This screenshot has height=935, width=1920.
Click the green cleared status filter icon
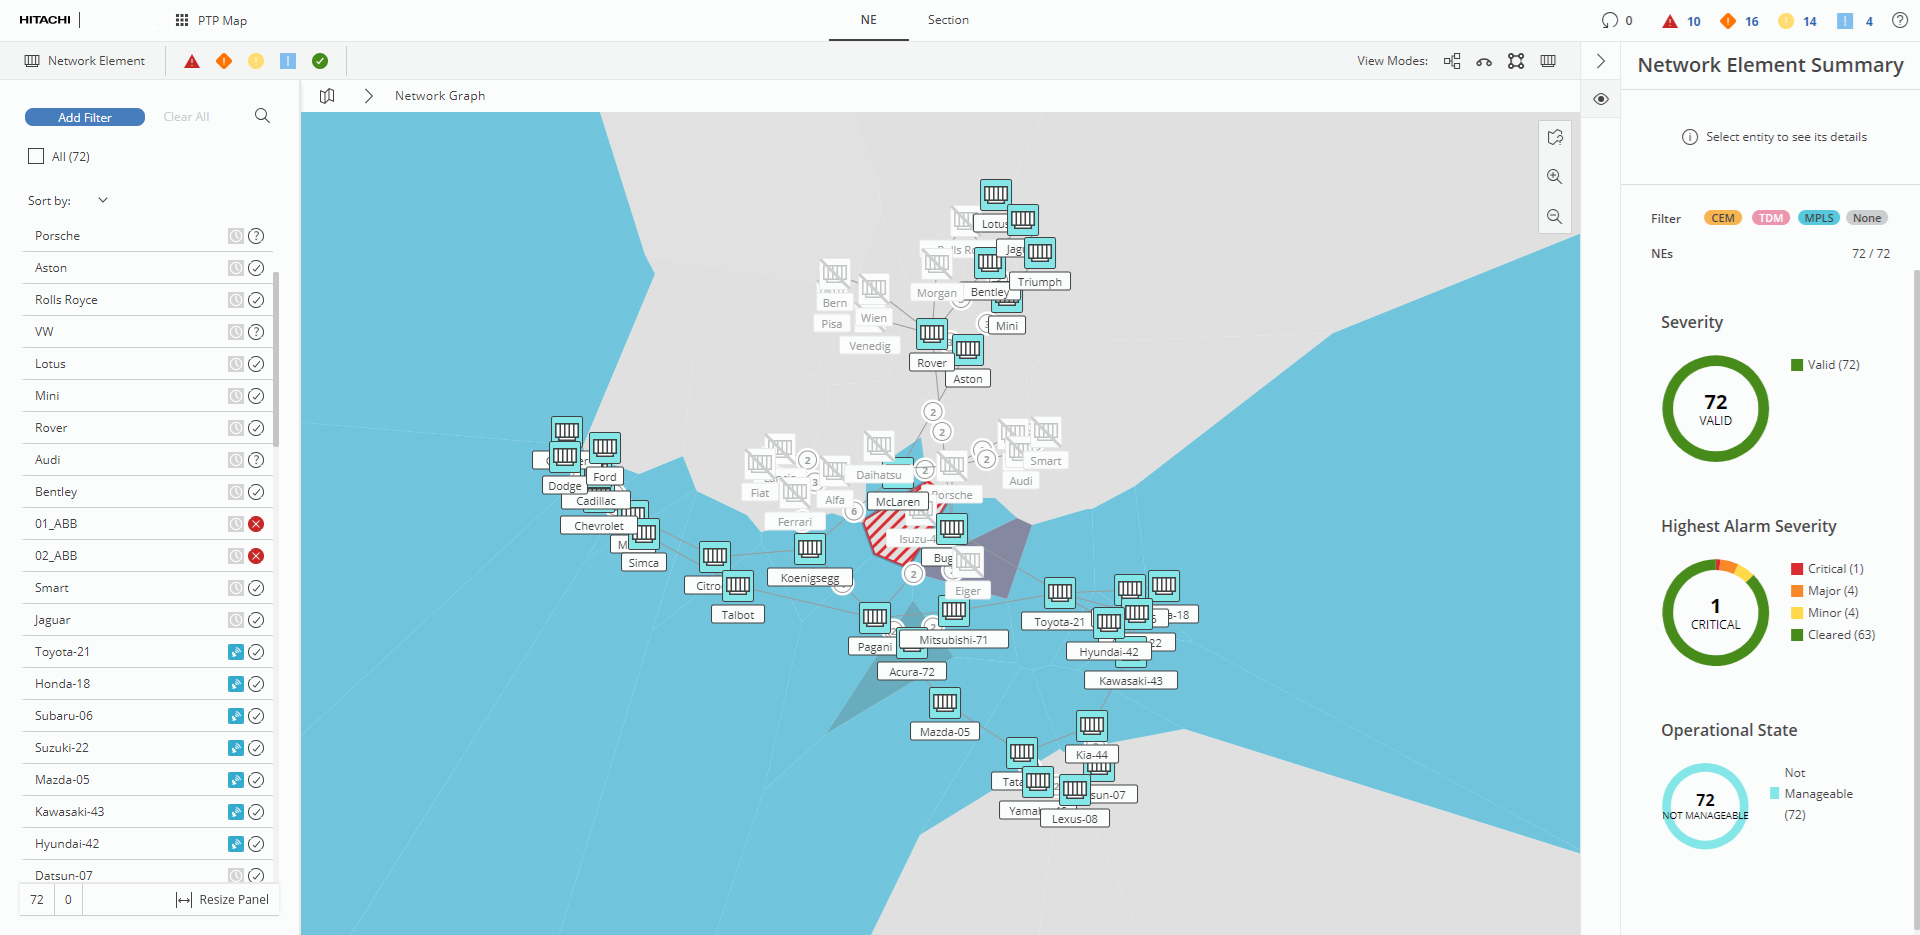coord(320,61)
